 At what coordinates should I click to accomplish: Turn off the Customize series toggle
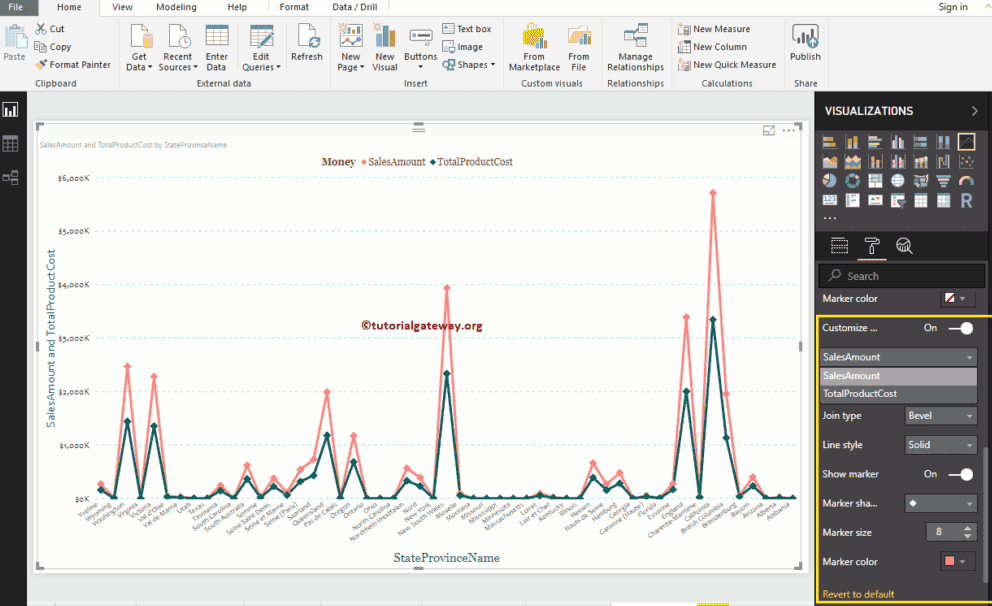pos(961,328)
